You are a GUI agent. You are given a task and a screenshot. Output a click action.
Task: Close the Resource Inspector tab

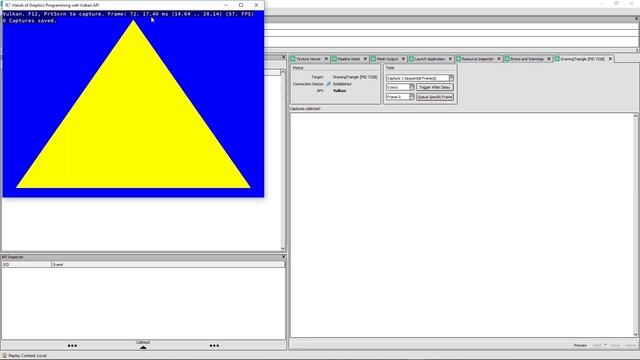(x=499, y=59)
